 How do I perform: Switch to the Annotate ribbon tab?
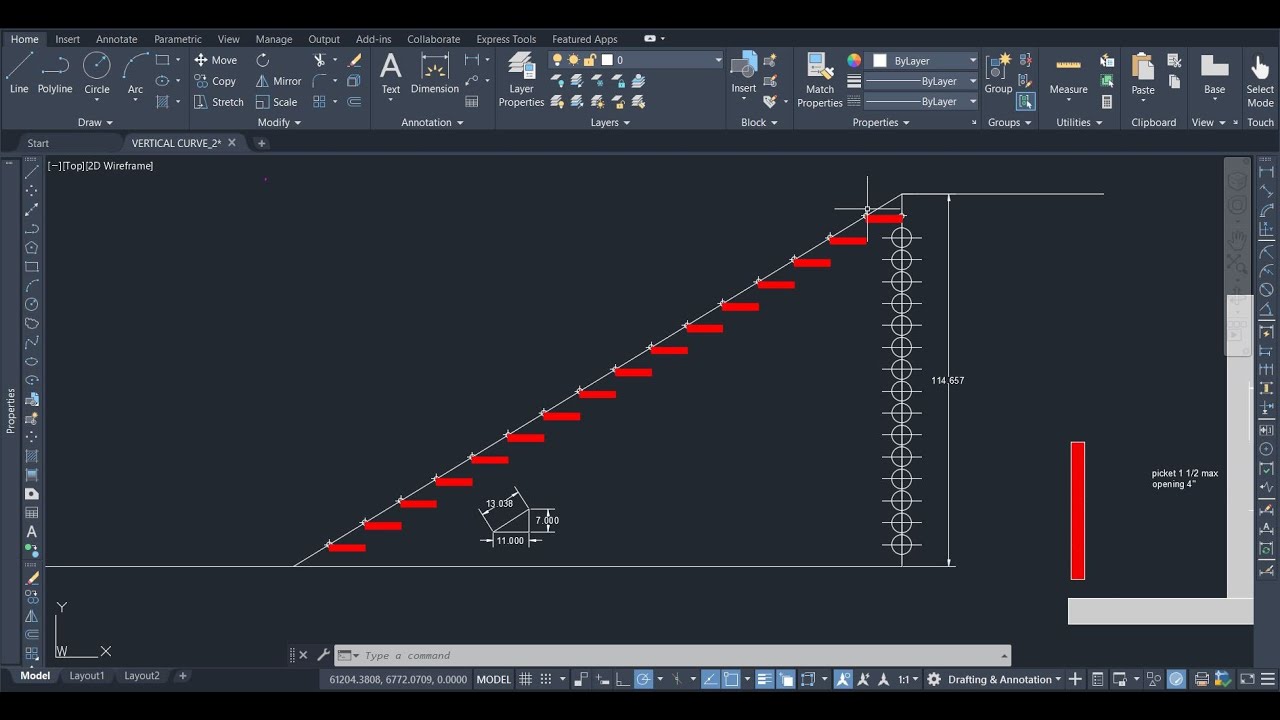[x=117, y=39]
